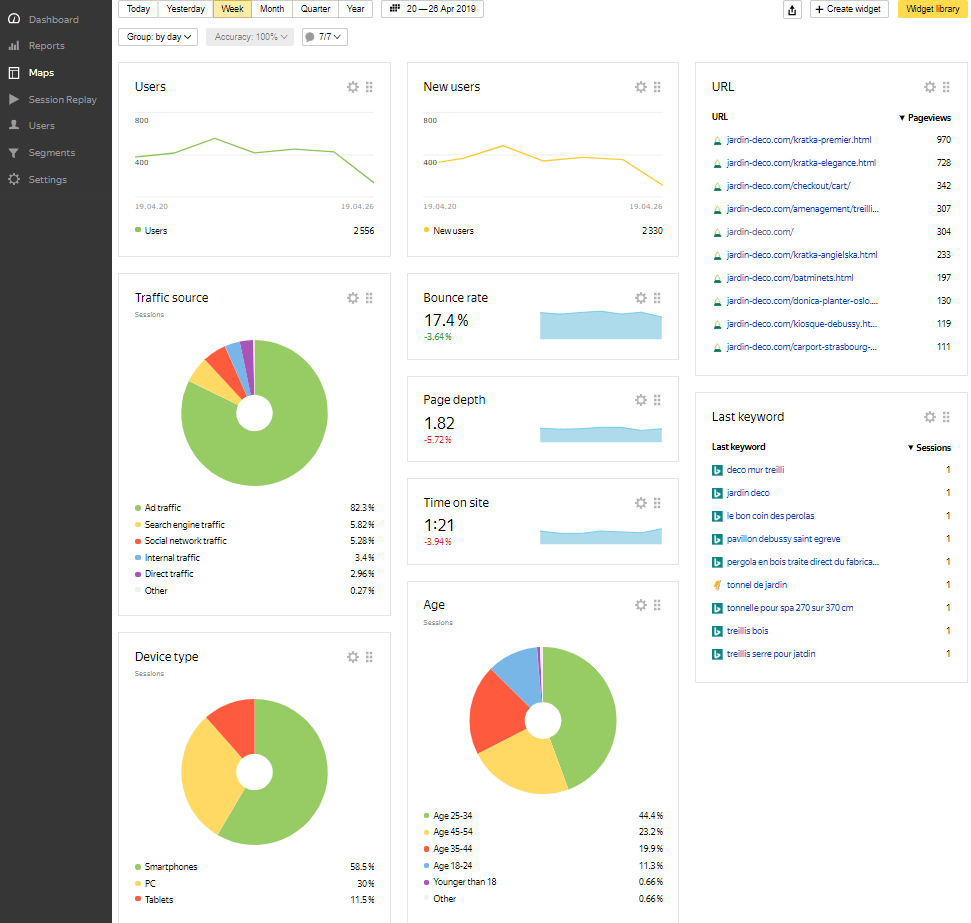Select the Today period tab

point(138,9)
